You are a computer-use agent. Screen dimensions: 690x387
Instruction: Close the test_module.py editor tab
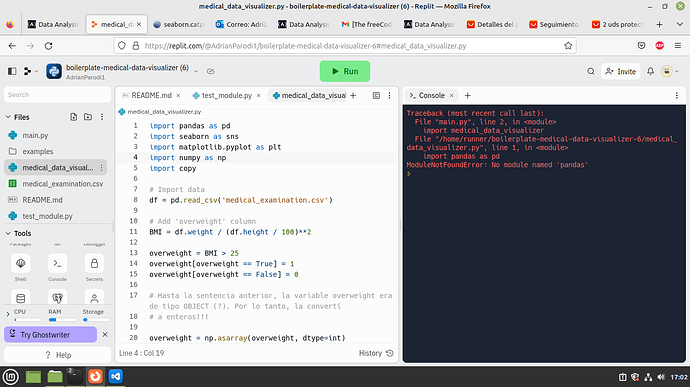coord(259,96)
